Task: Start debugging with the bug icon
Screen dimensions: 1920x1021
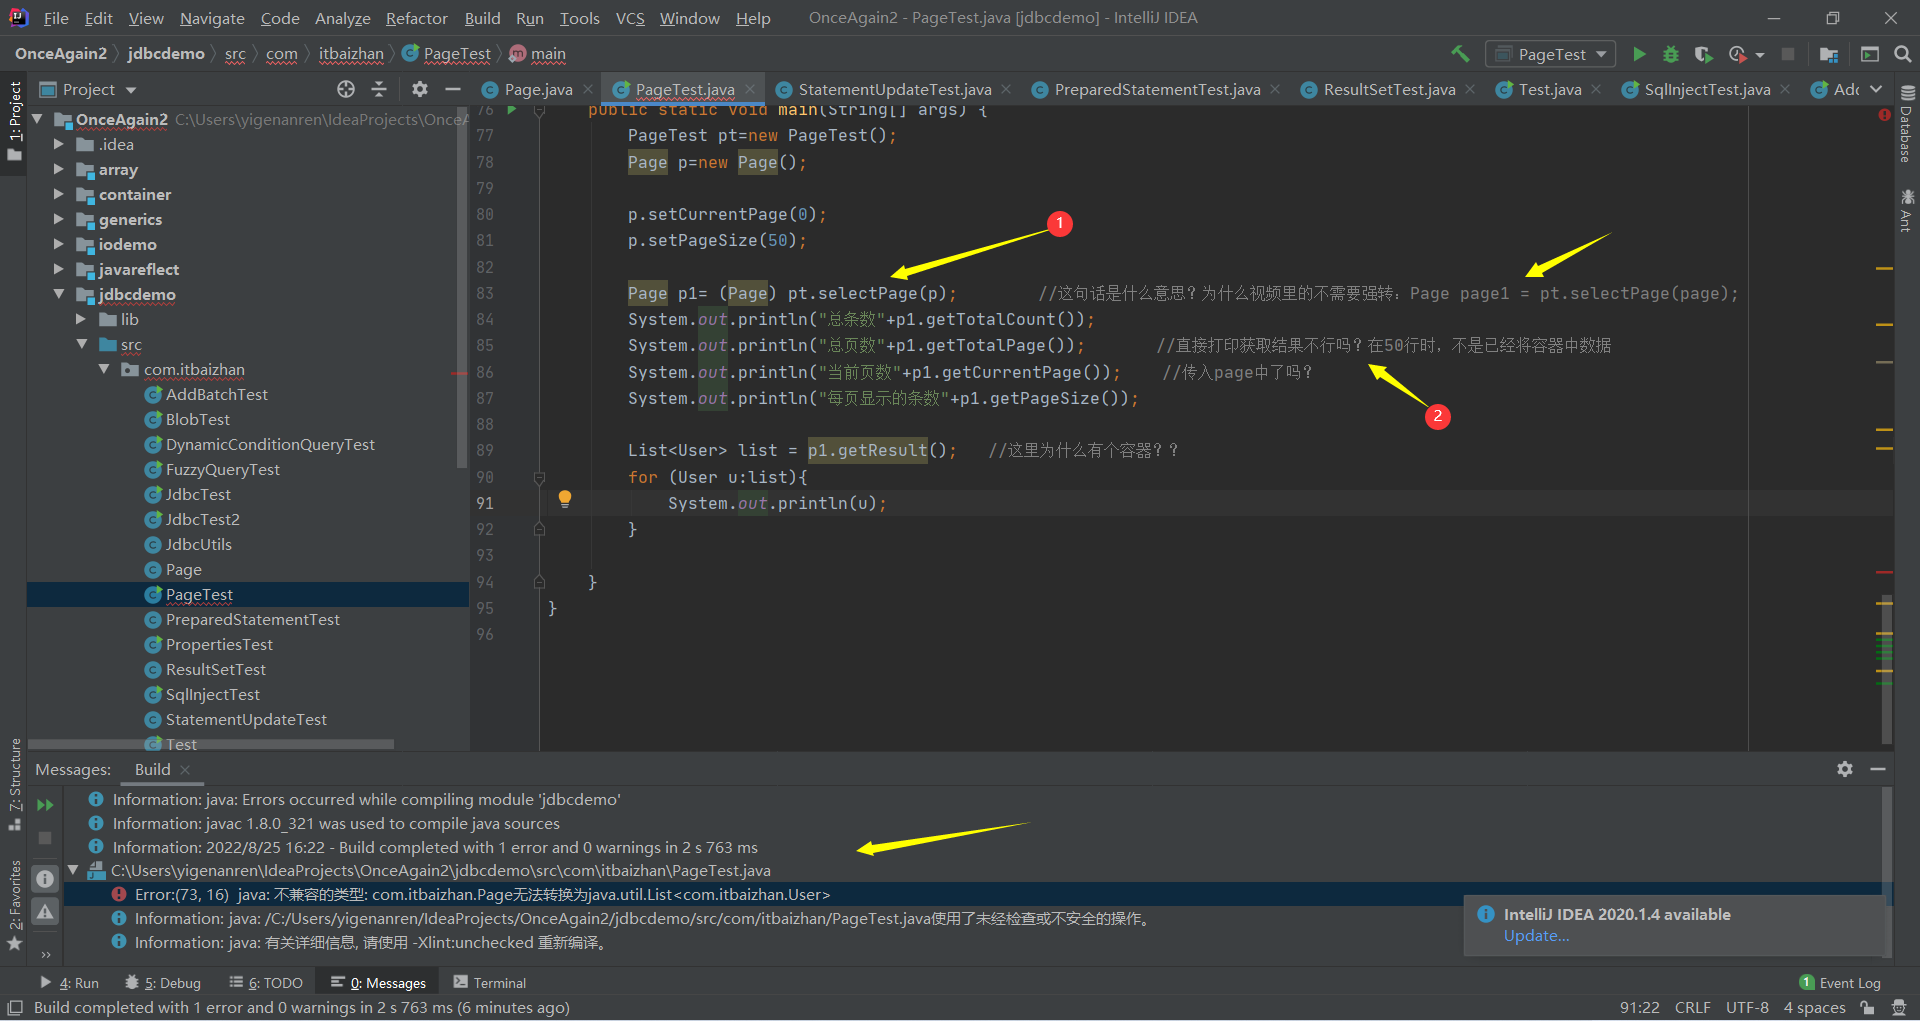Action: (1671, 54)
